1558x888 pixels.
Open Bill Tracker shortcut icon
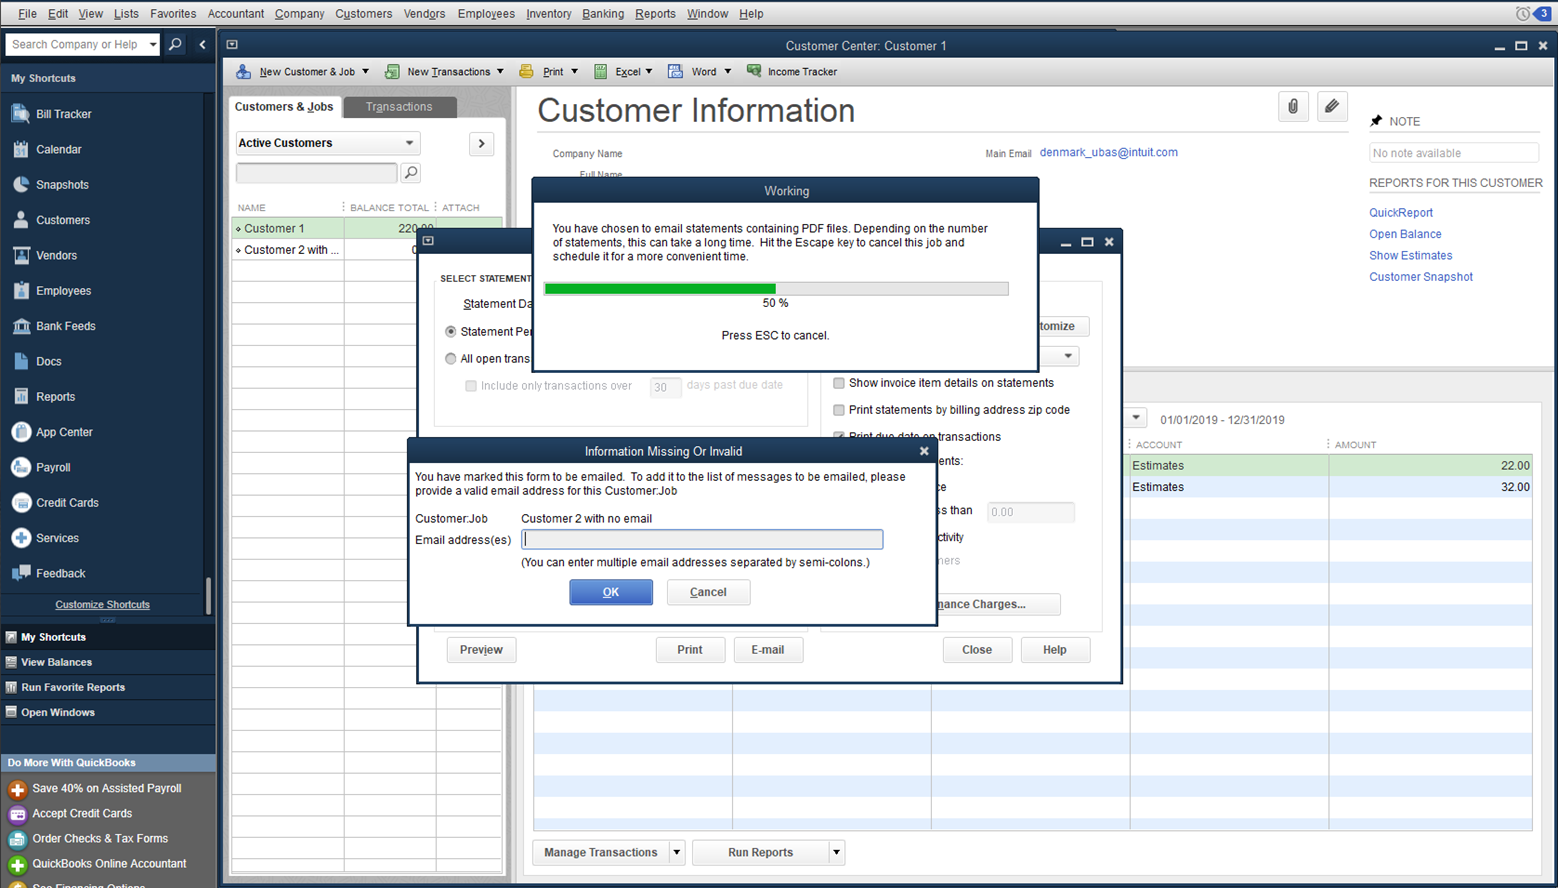[21, 114]
